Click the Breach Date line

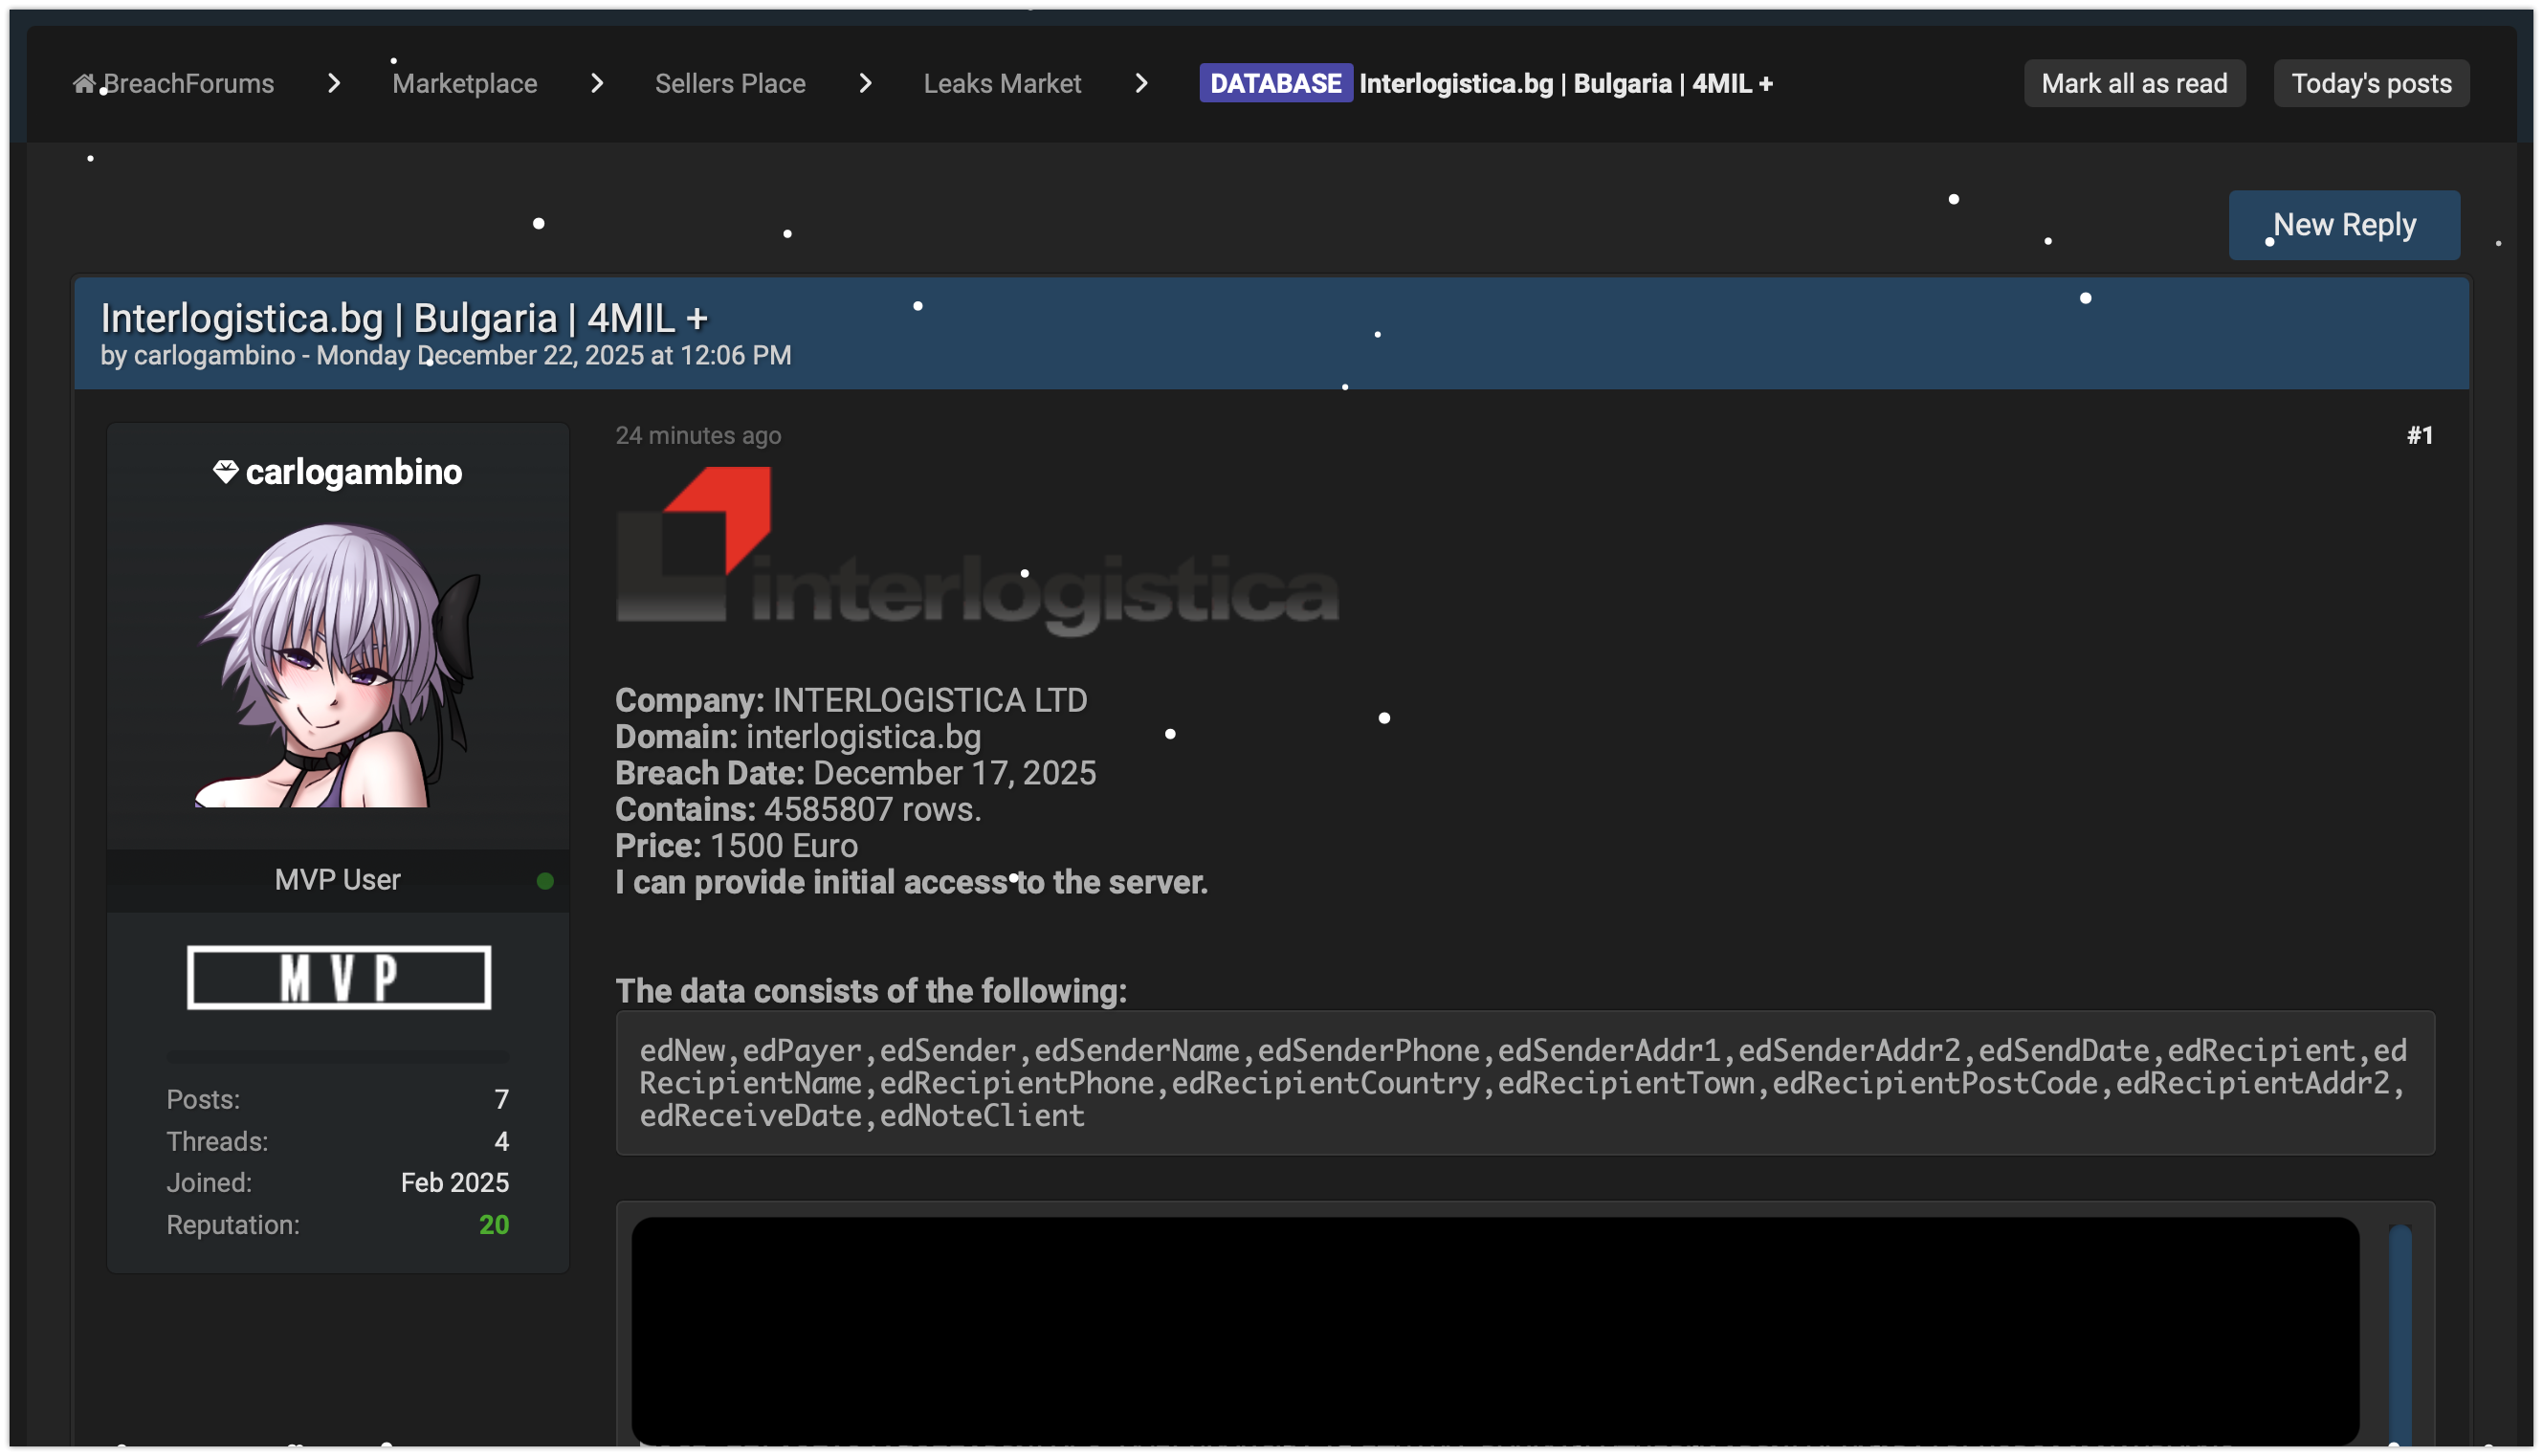coord(856,773)
